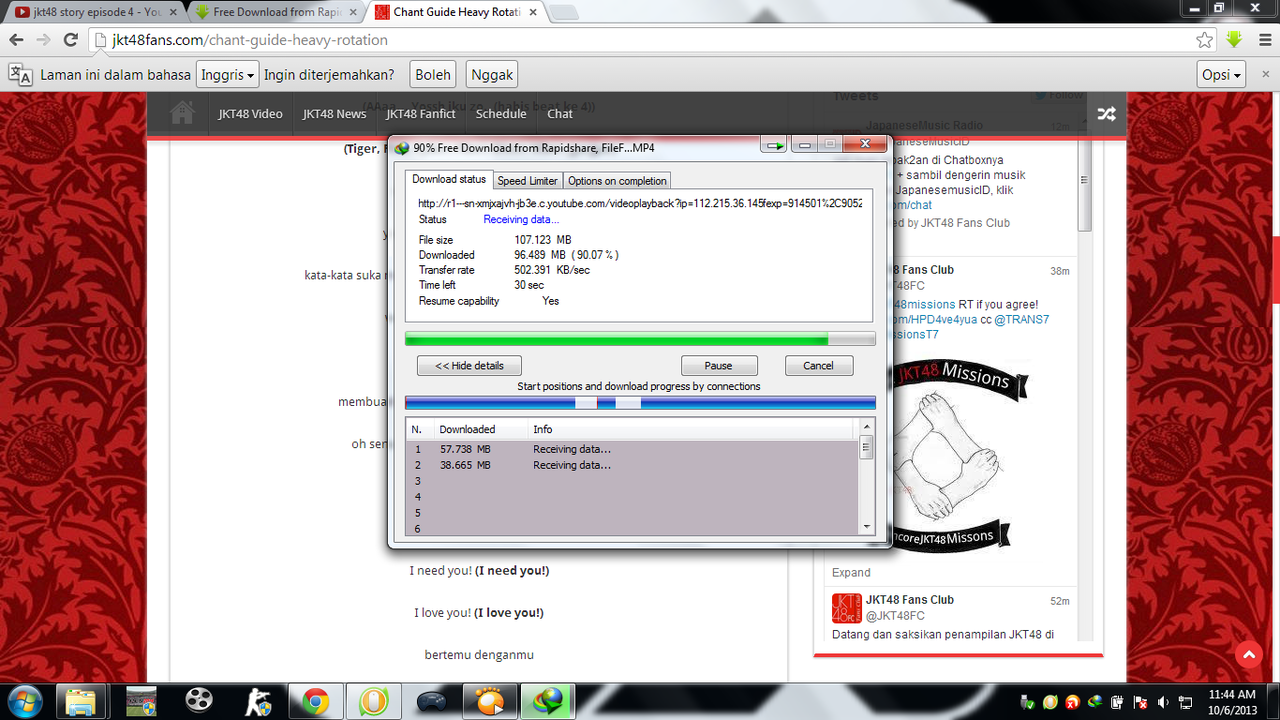
Task: Open the Opsi dropdown
Action: coord(1221,74)
